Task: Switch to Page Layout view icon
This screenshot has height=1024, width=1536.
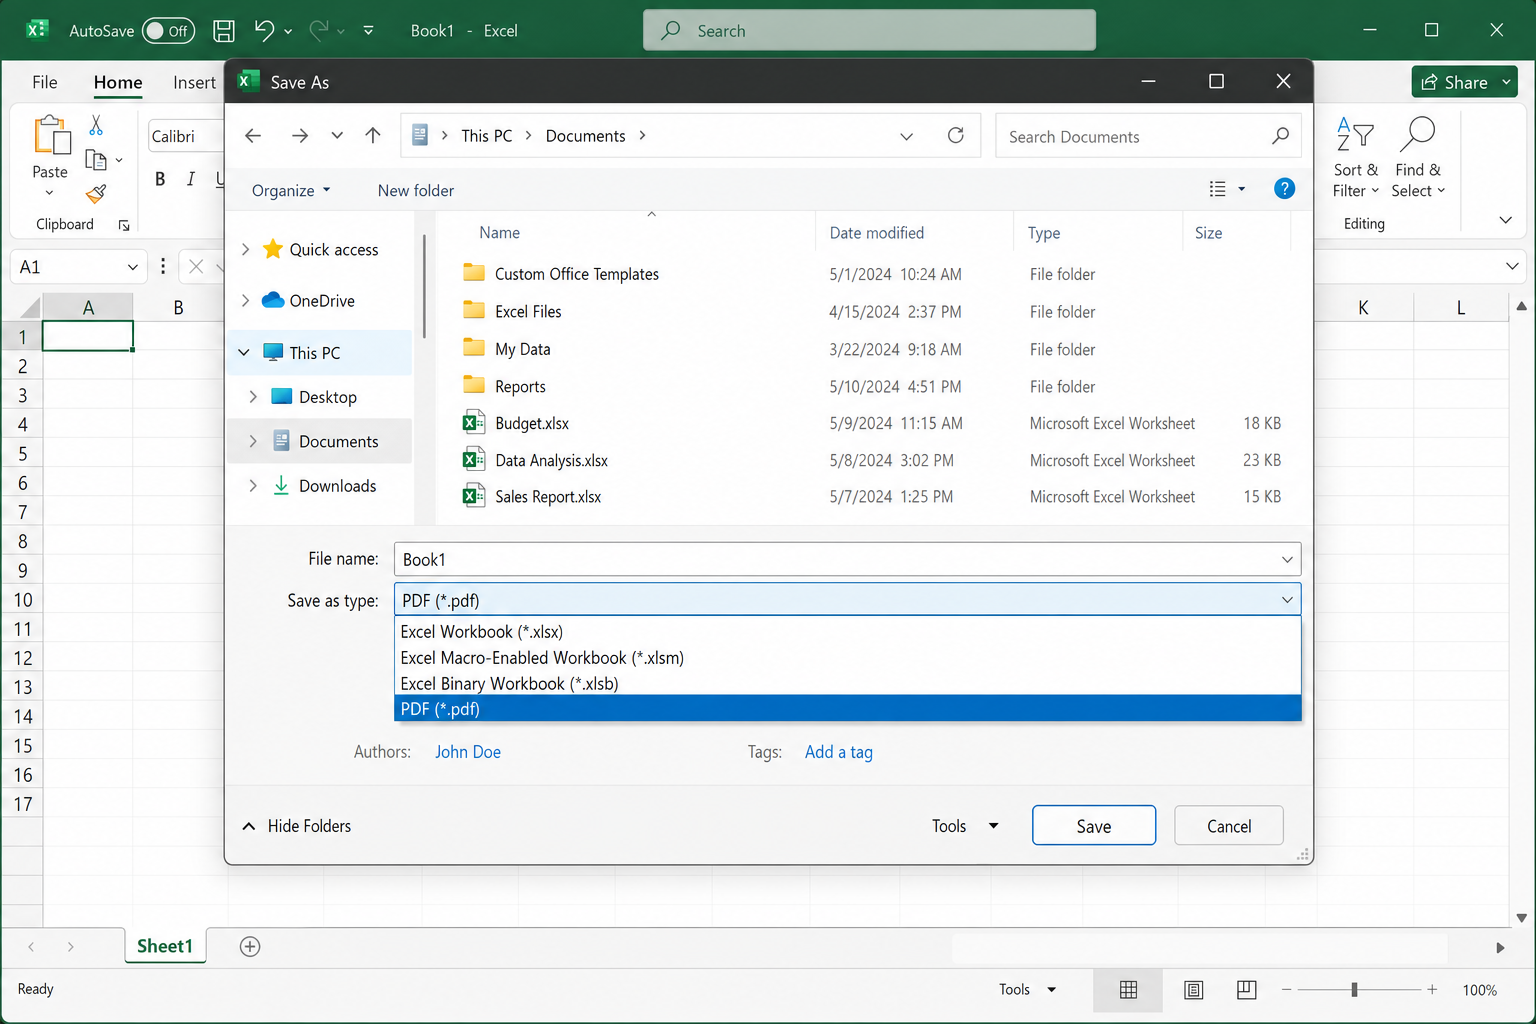Action: (1193, 990)
